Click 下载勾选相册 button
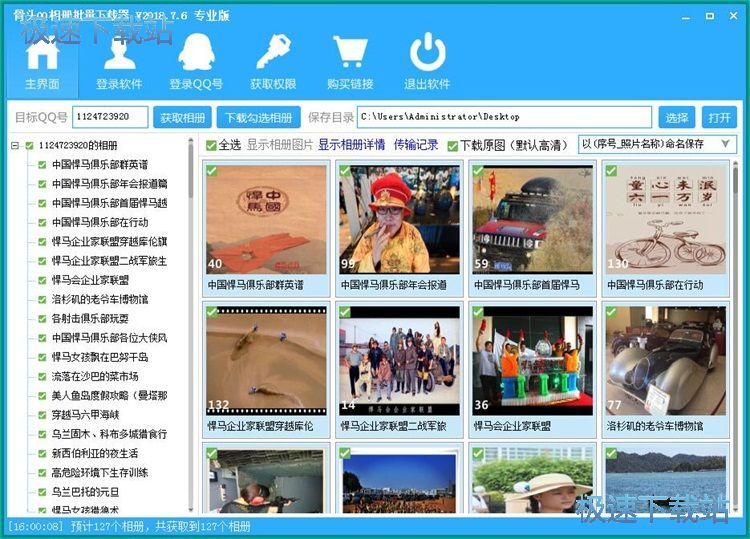This screenshot has height=539, width=750. pos(259,117)
